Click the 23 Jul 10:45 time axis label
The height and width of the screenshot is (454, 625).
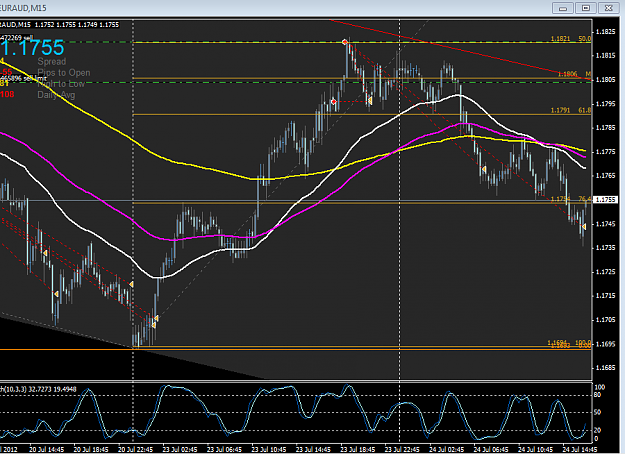click(269, 449)
